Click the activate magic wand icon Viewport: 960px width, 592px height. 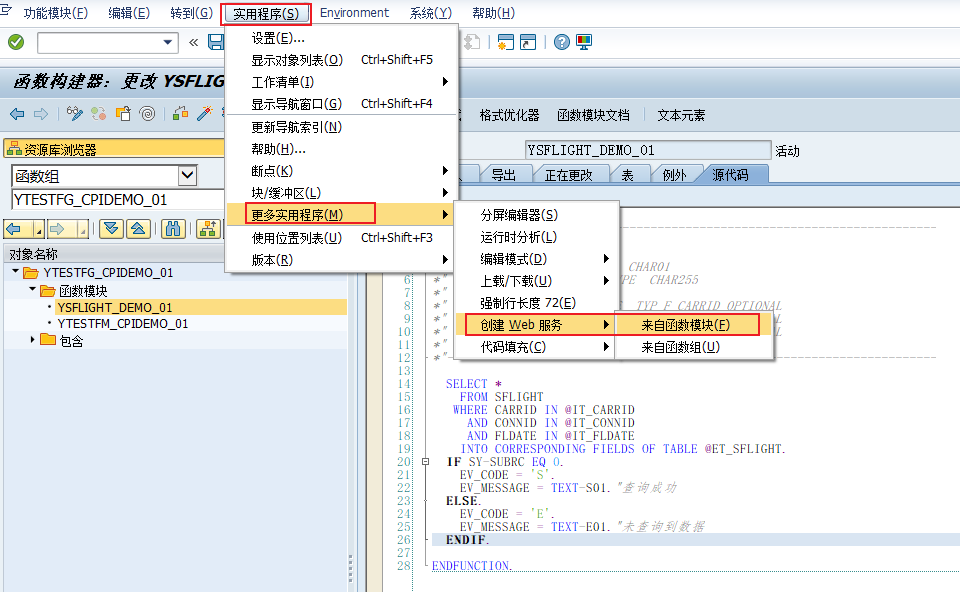204,113
